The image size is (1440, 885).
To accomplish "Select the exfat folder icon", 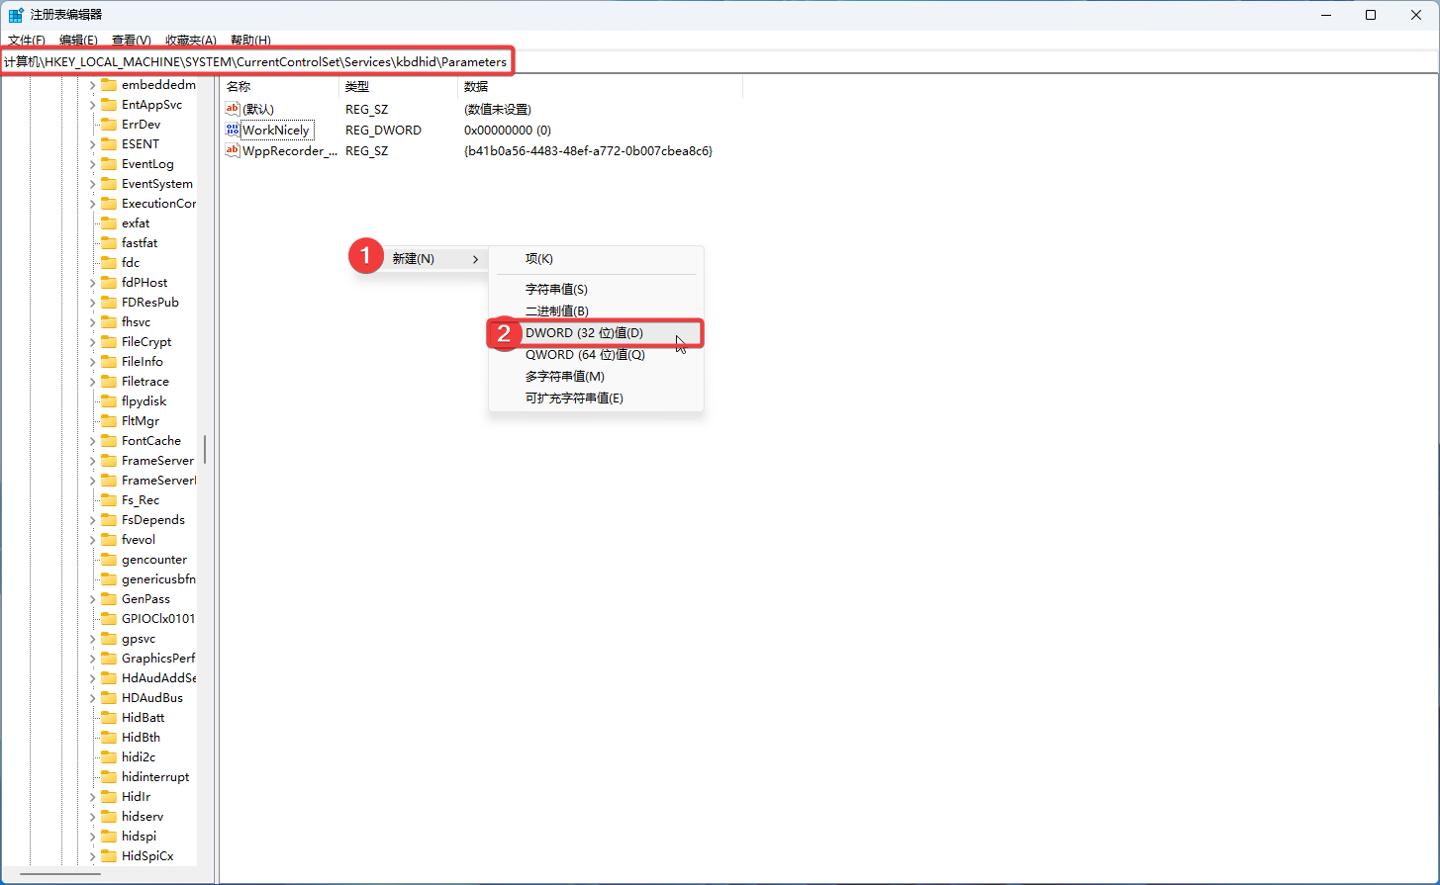I will click(x=109, y=223).
